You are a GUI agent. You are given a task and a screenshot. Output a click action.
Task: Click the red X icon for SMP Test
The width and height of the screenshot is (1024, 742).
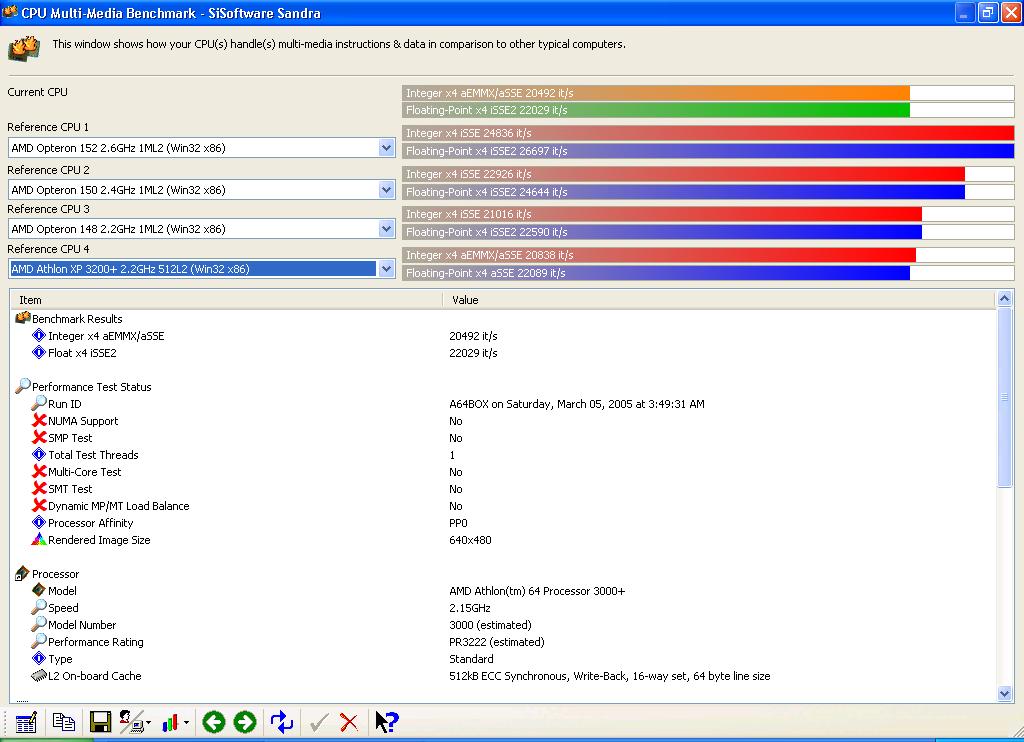click(x=39, y=438)
